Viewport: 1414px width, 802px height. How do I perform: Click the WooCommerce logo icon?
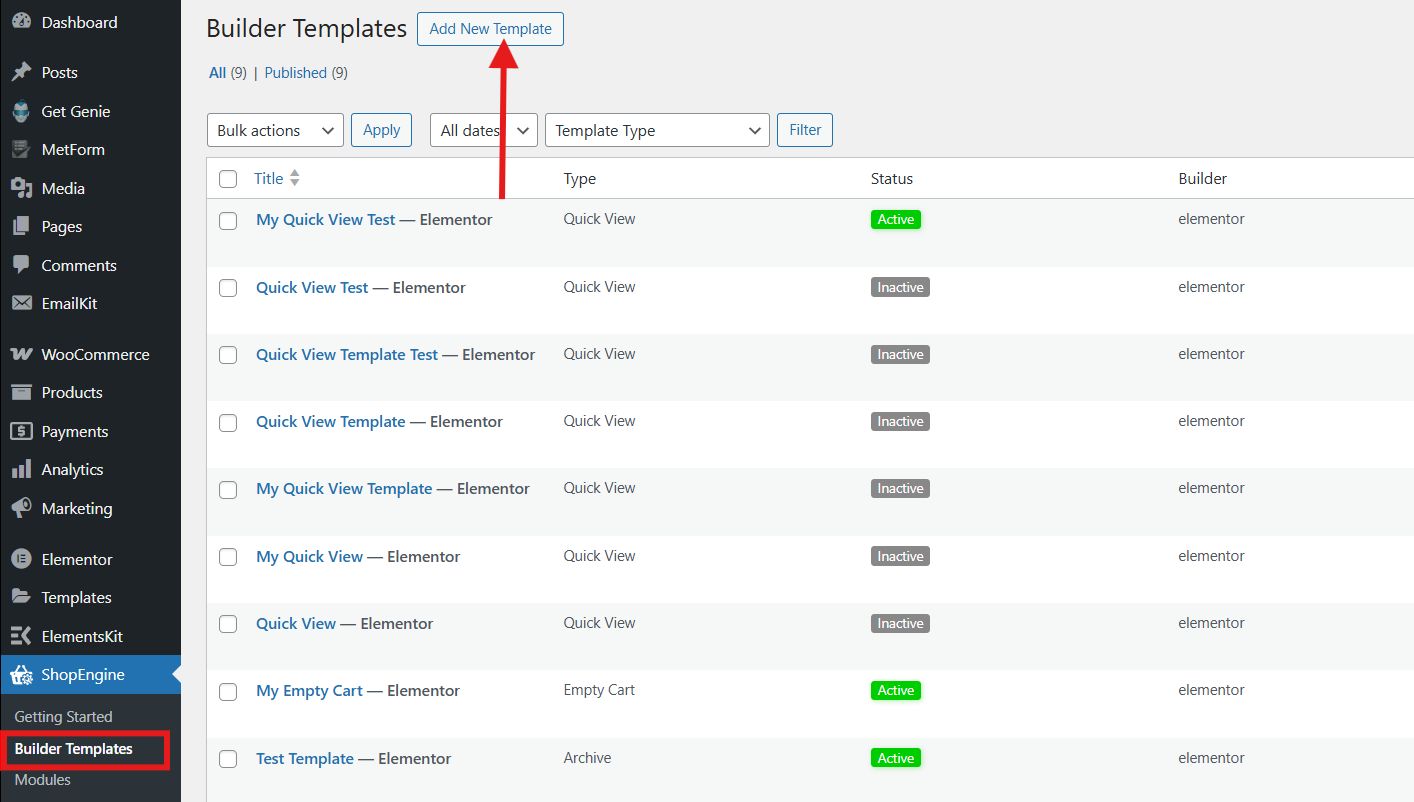click(21, 355)
